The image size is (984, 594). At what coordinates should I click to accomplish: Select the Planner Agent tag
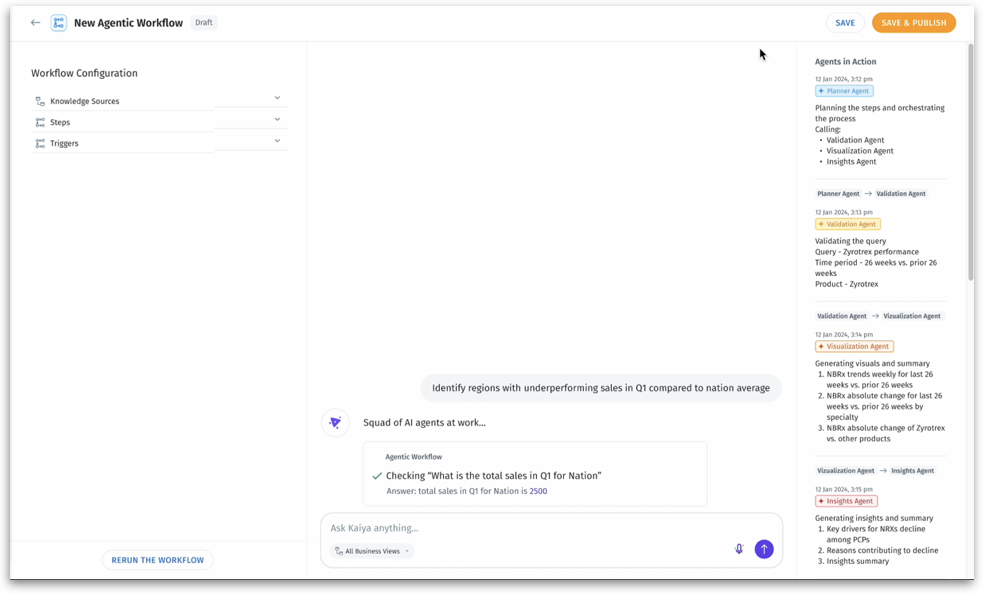[844, 91]
